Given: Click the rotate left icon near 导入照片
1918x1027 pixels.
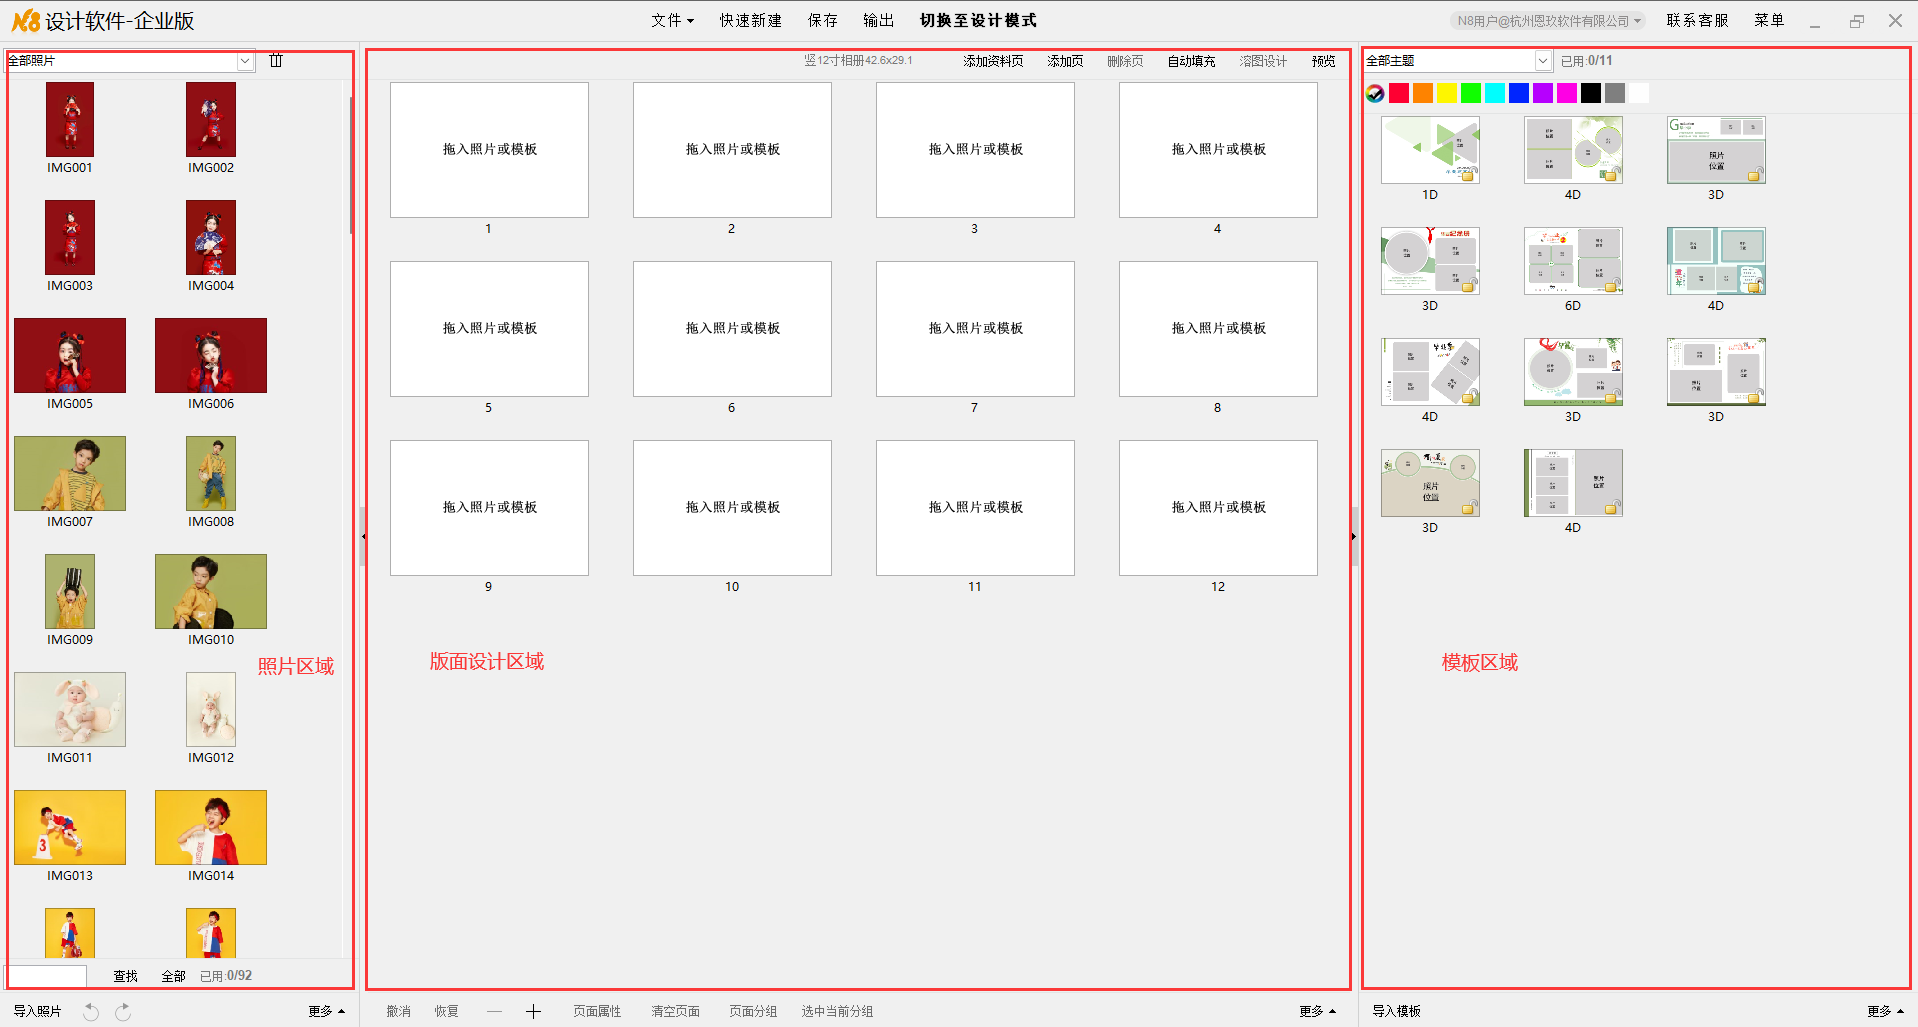Looking at the screenshot, I should pyautogui.click(x=91, y=1012).
